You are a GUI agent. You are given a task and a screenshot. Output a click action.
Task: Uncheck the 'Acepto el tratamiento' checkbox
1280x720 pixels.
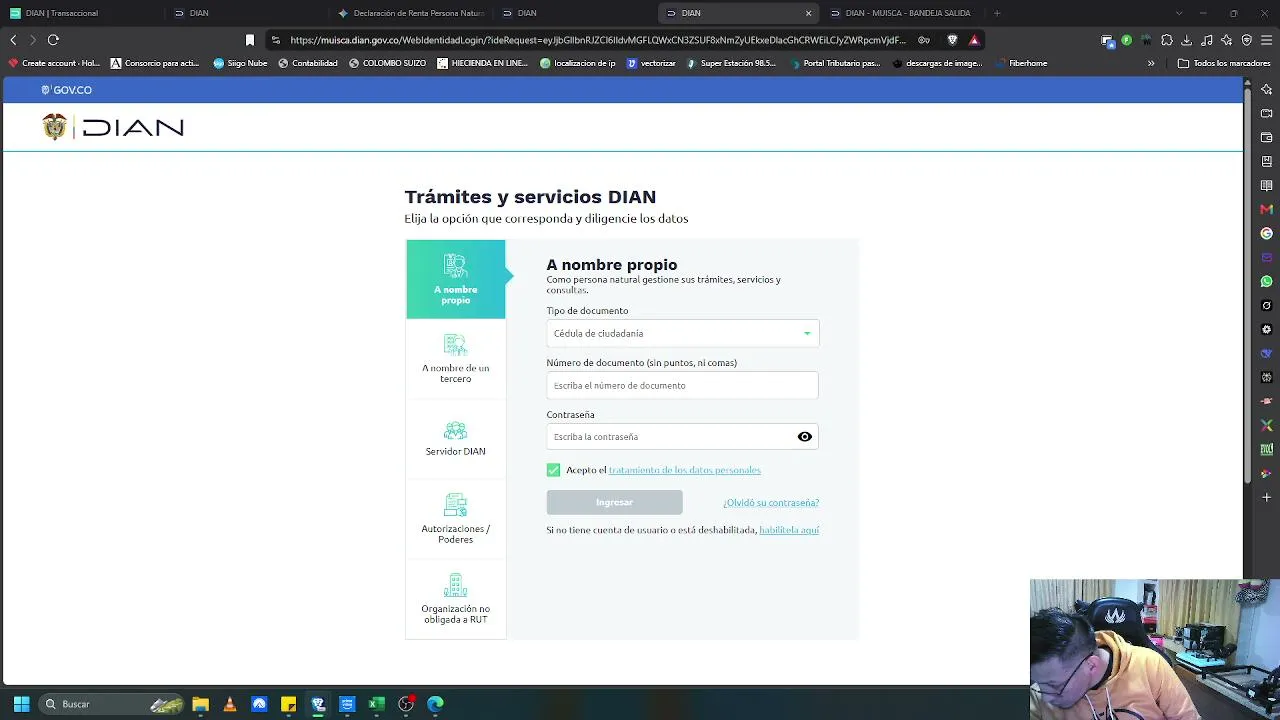pyautogui.click(x=554, y=470)
